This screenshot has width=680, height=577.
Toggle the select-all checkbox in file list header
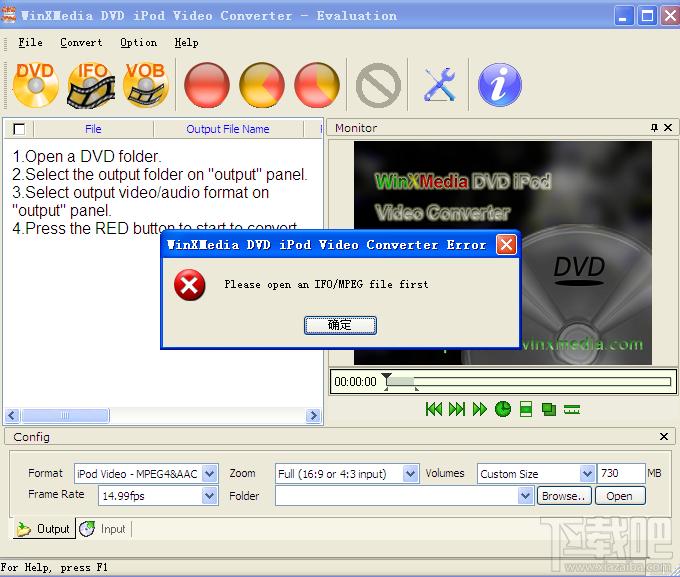[19, 129]
